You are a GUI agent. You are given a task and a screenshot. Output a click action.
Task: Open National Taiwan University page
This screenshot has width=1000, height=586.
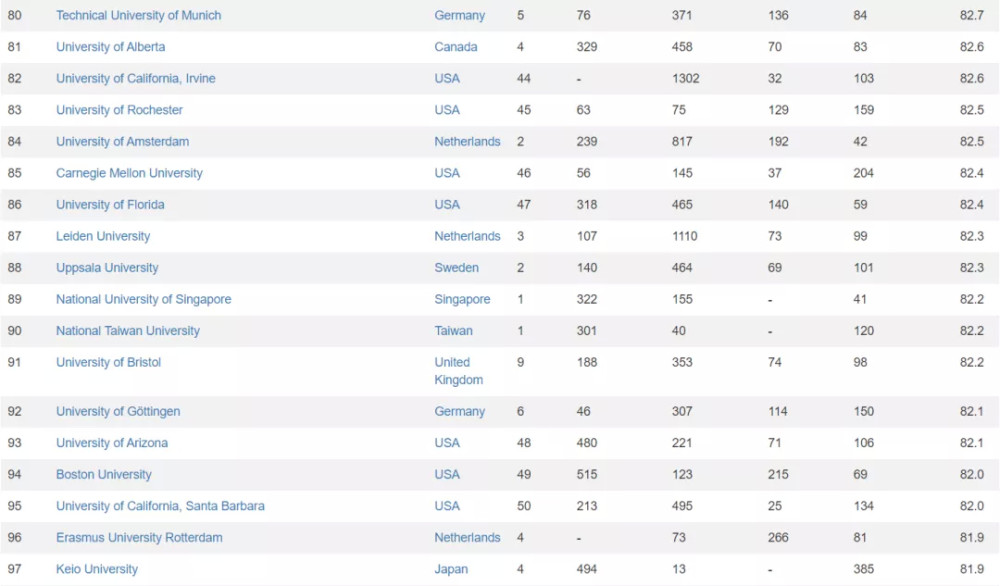128,331
